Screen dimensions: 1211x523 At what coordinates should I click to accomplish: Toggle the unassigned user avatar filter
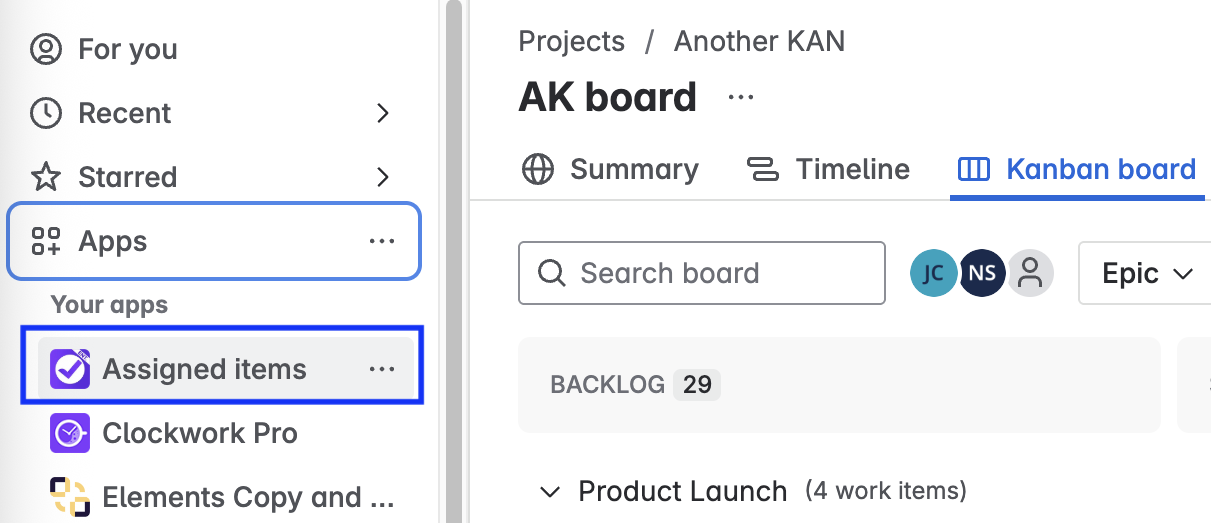[1030, 273]
